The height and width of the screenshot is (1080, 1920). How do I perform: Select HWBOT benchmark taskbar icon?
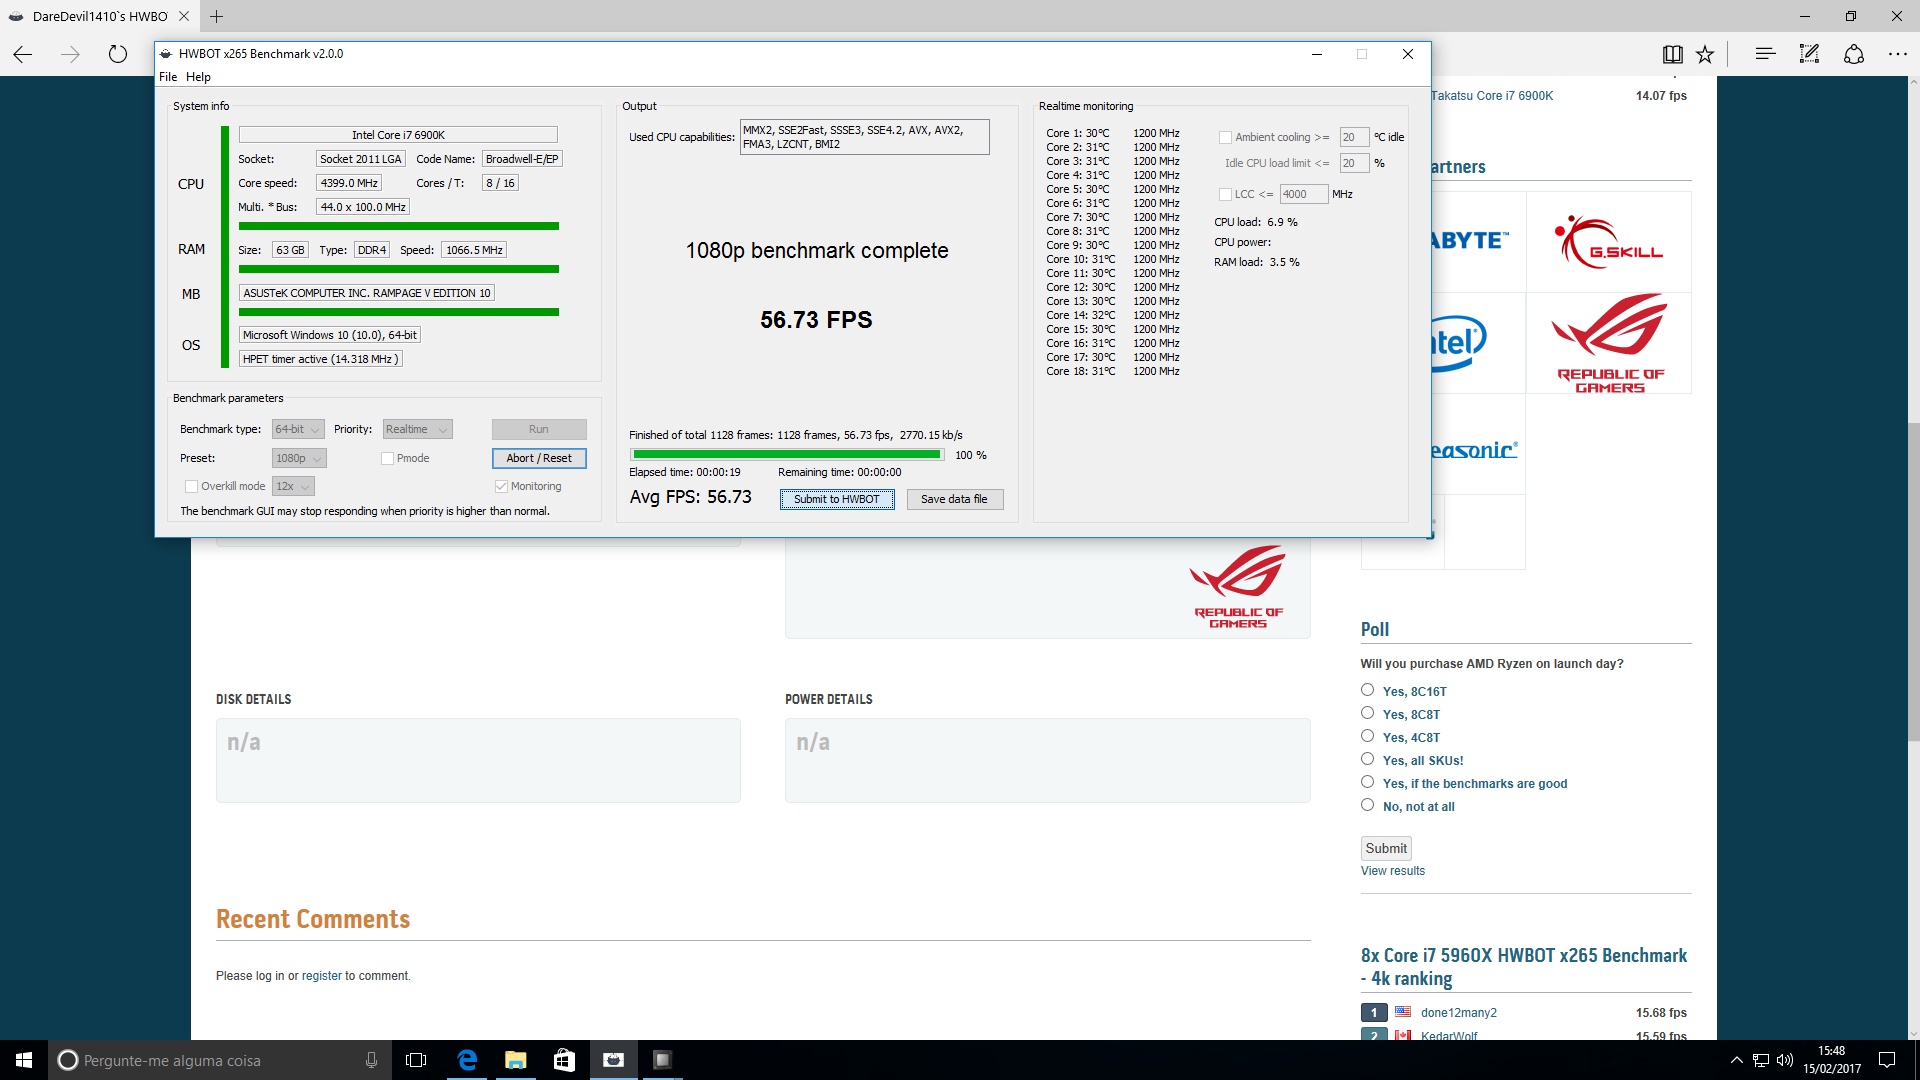613,1060
